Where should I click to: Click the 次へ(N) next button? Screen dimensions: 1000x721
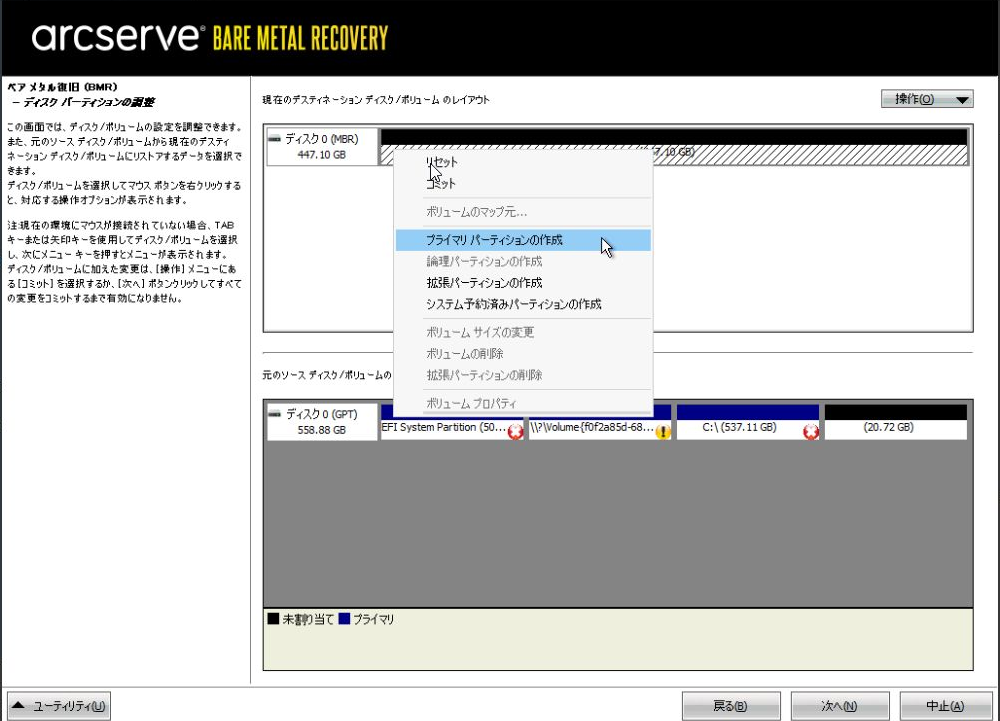[840, 706]
